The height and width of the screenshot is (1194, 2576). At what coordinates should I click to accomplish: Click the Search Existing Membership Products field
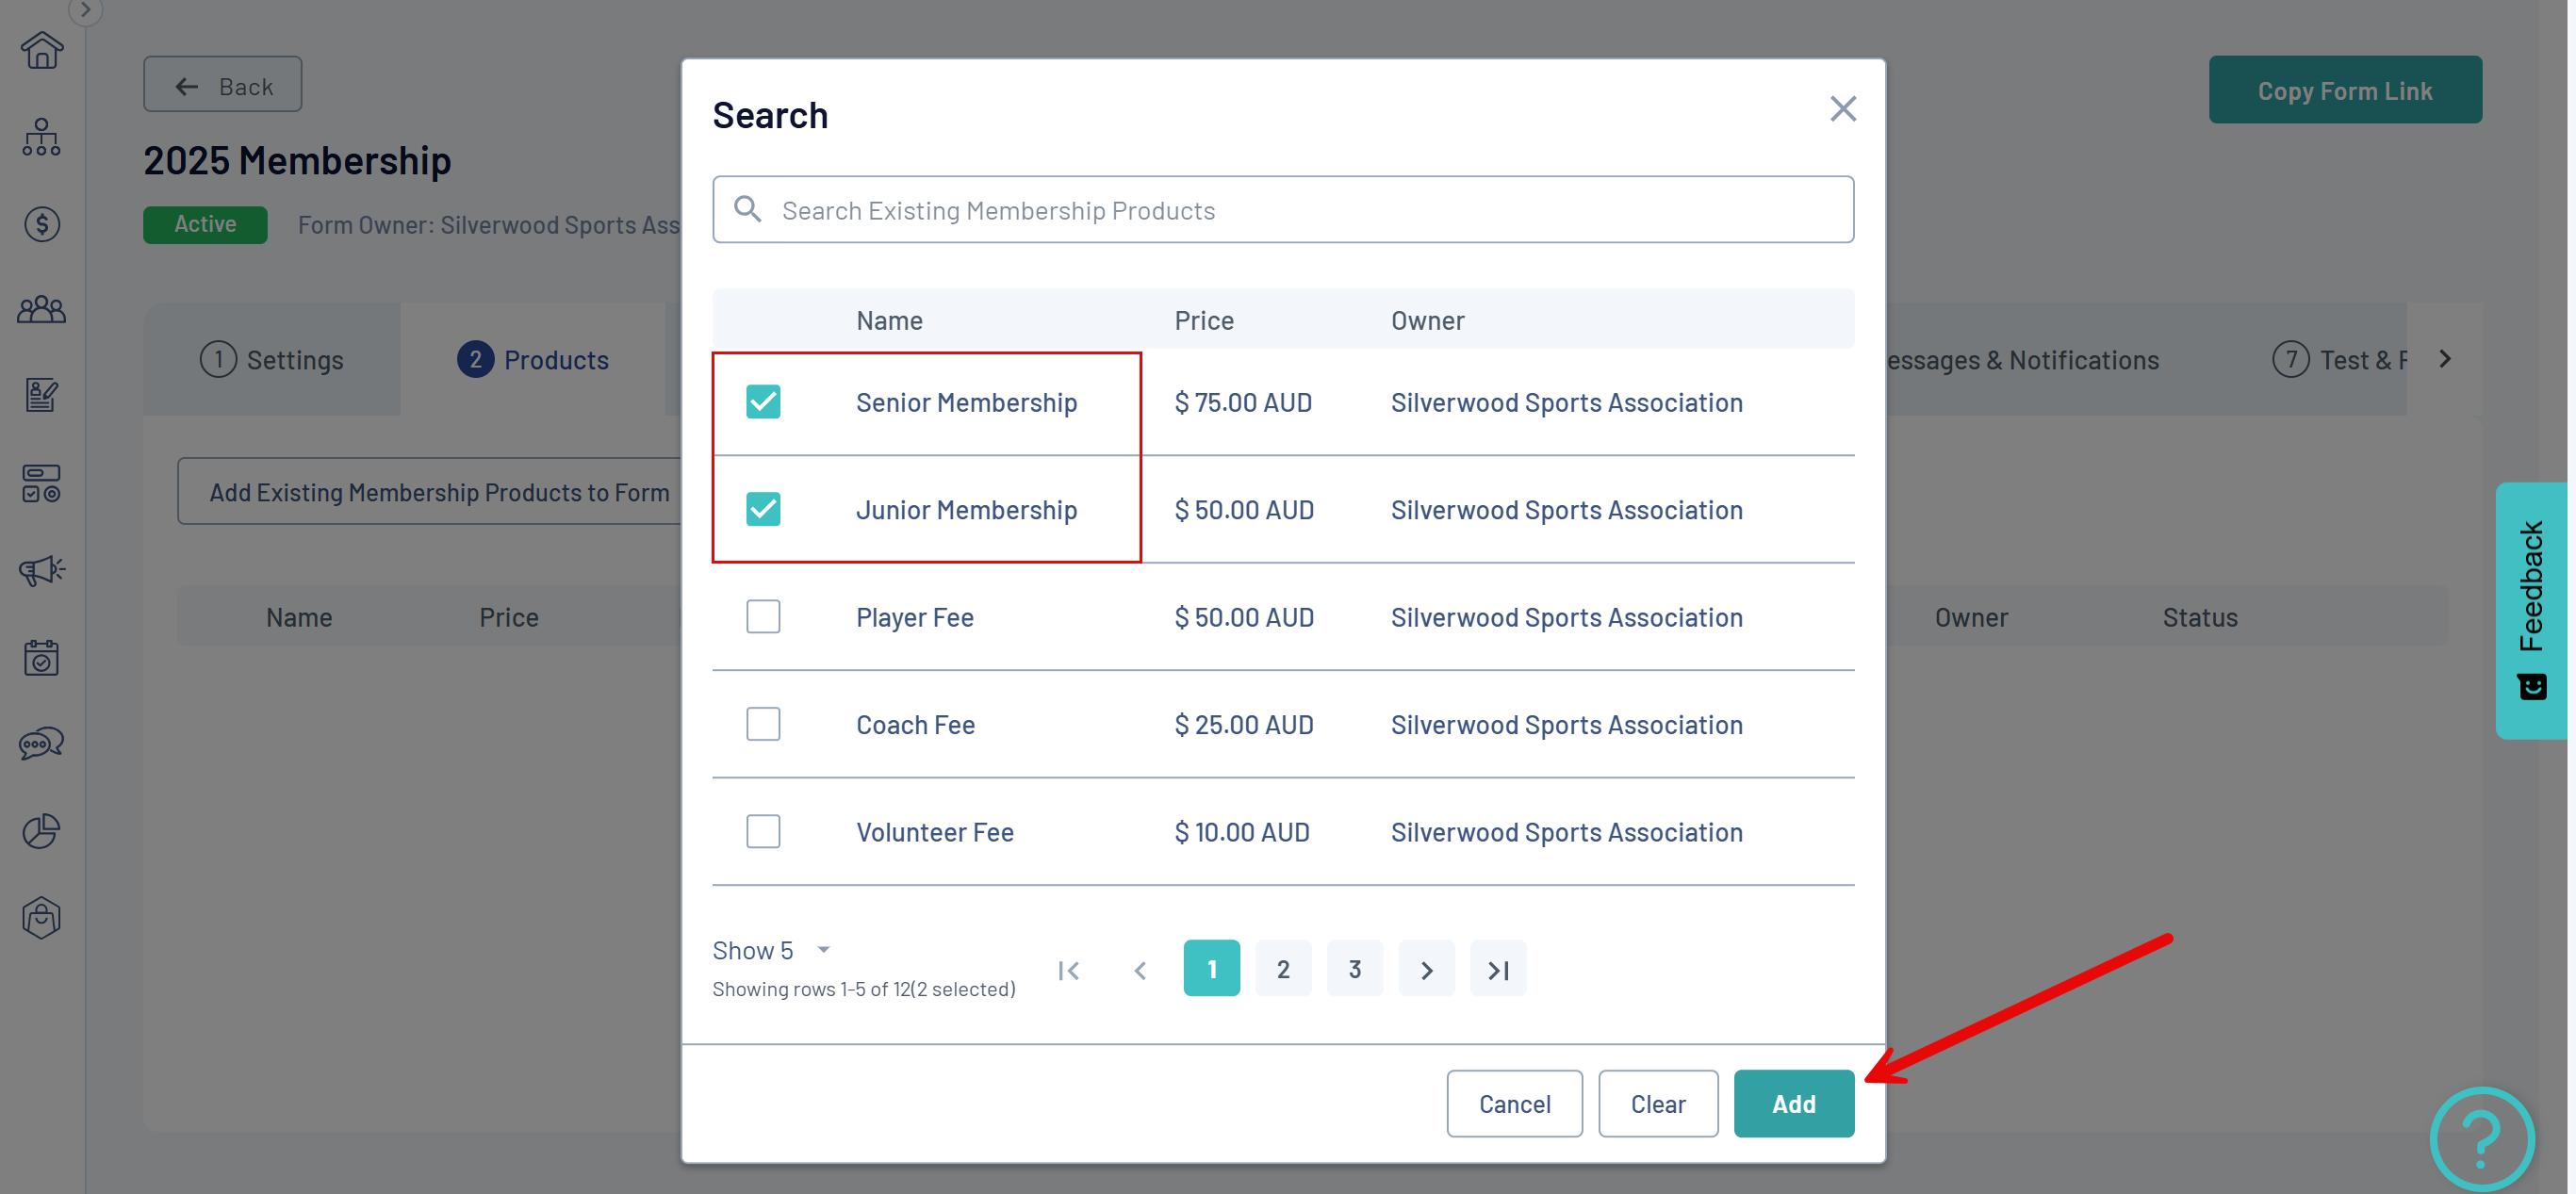(x=1283, y=210)
